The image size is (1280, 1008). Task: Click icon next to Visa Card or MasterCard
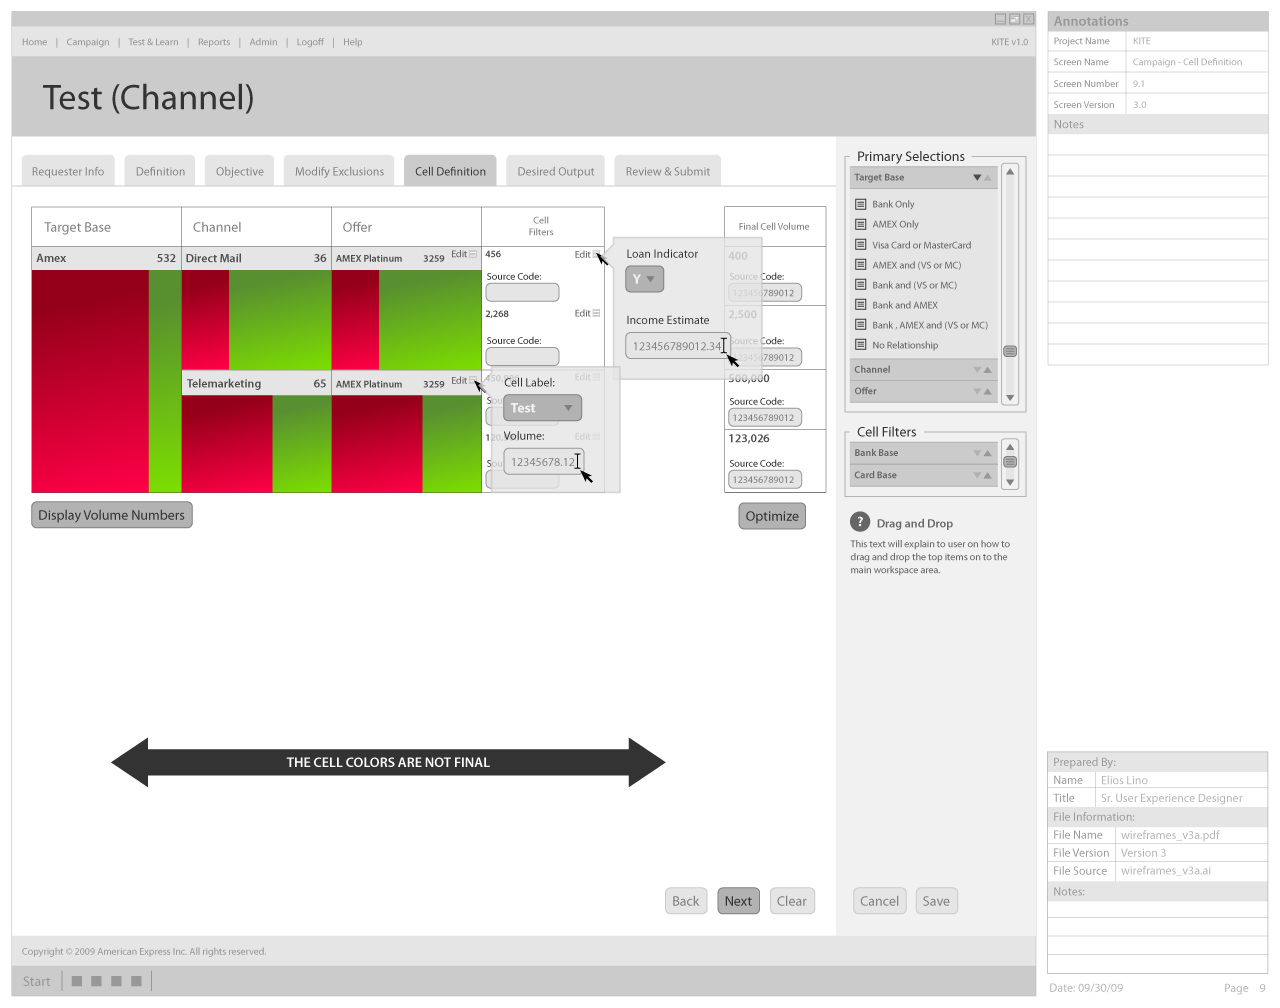point(860,245)
